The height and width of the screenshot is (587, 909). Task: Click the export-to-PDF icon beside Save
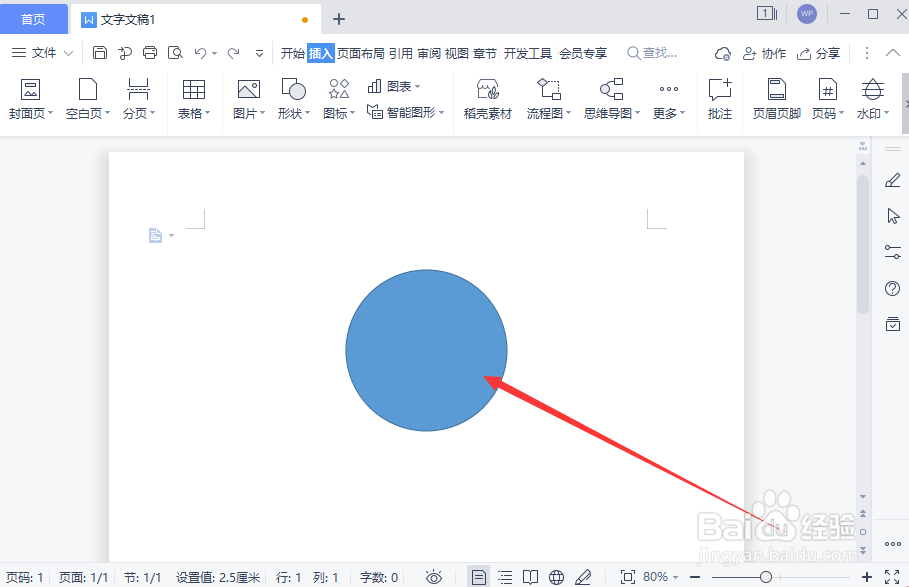[125, 53]
